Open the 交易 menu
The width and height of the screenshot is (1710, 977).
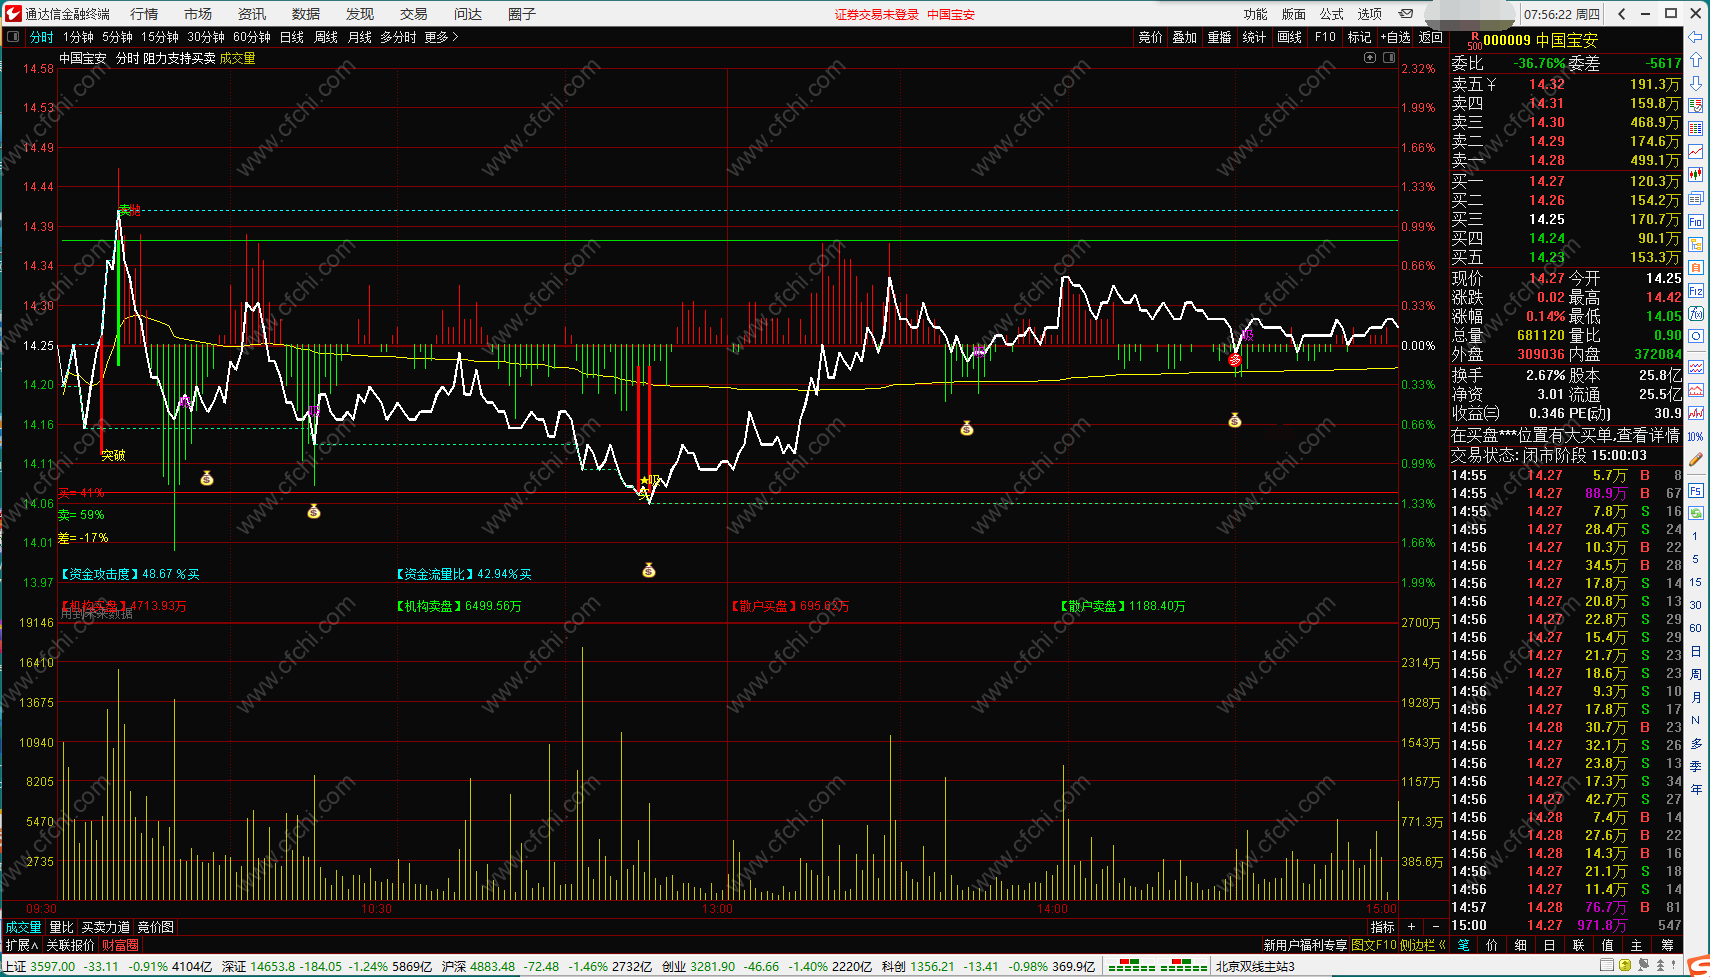414,14
